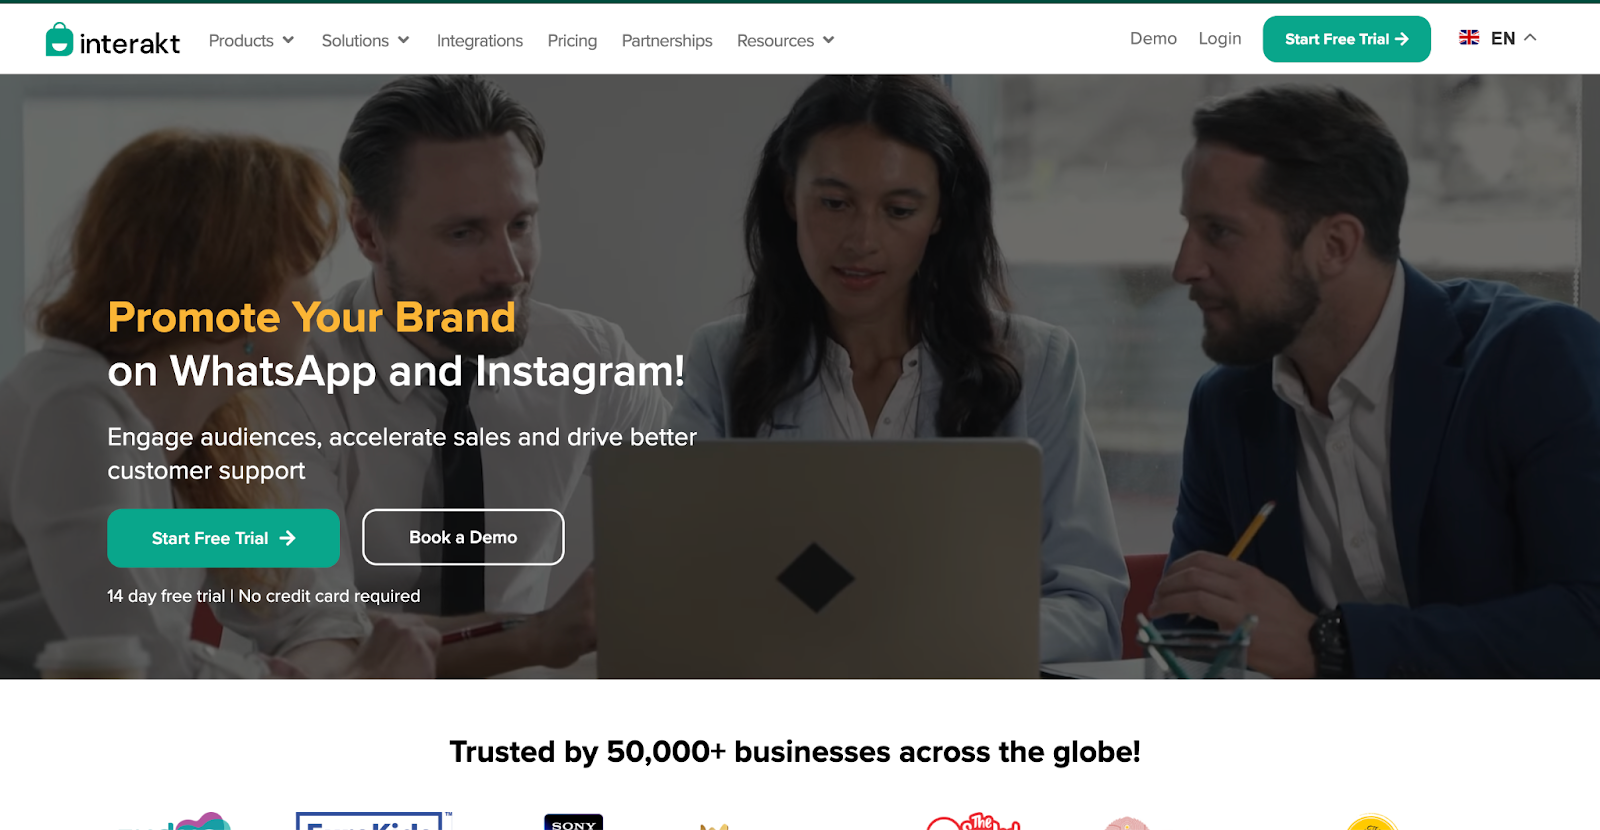
Task: Expand the Solutions dropdown menu
Action: coord(365,40)
